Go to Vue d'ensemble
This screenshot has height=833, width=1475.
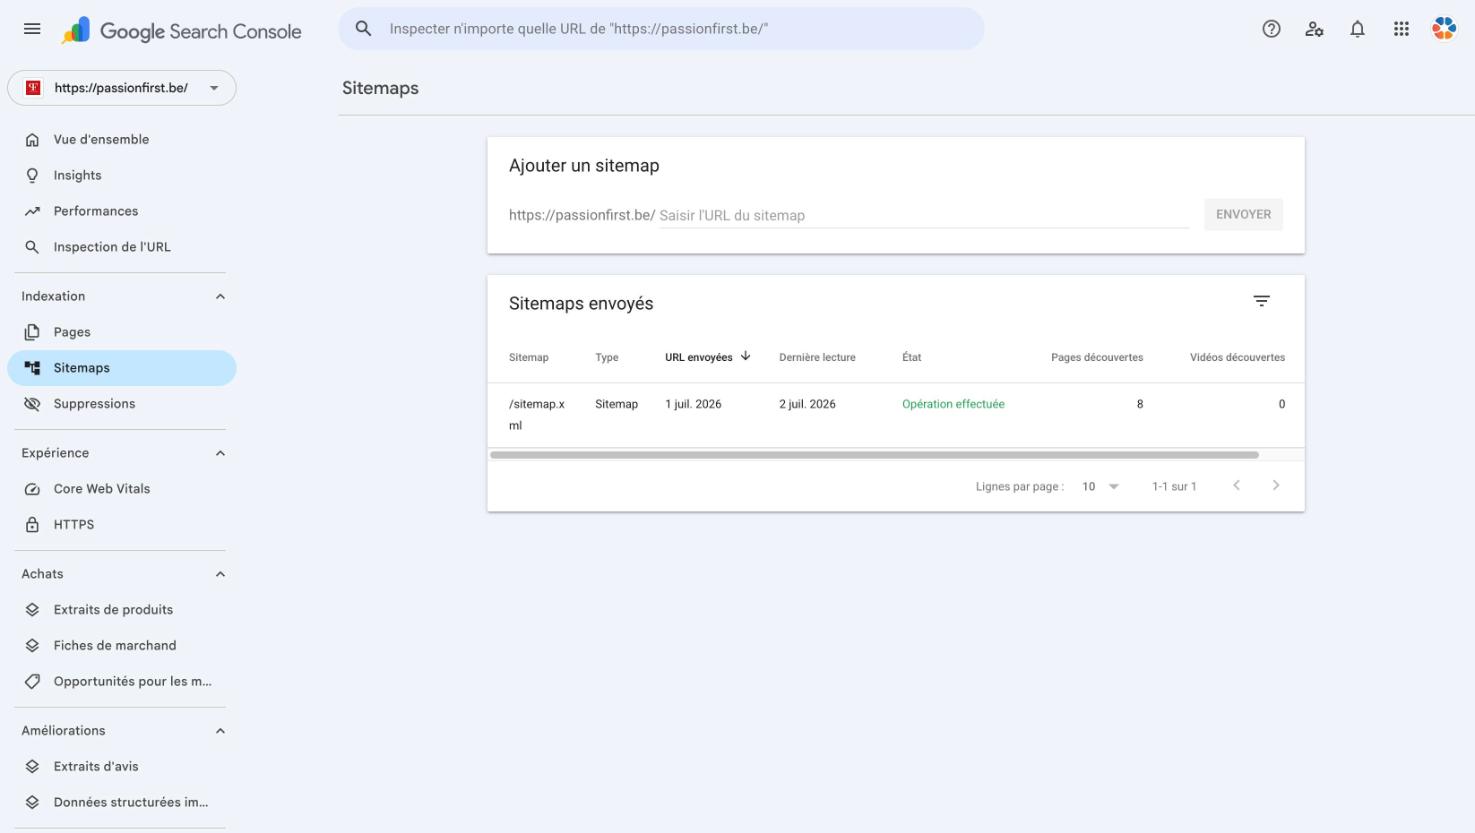[122, 140]
